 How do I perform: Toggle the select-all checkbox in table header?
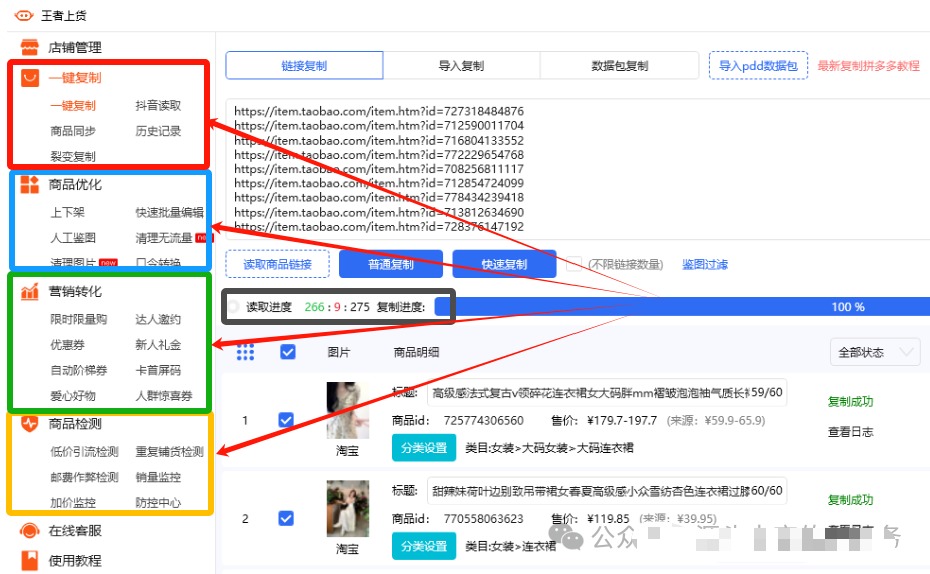[x=288, y=352]
